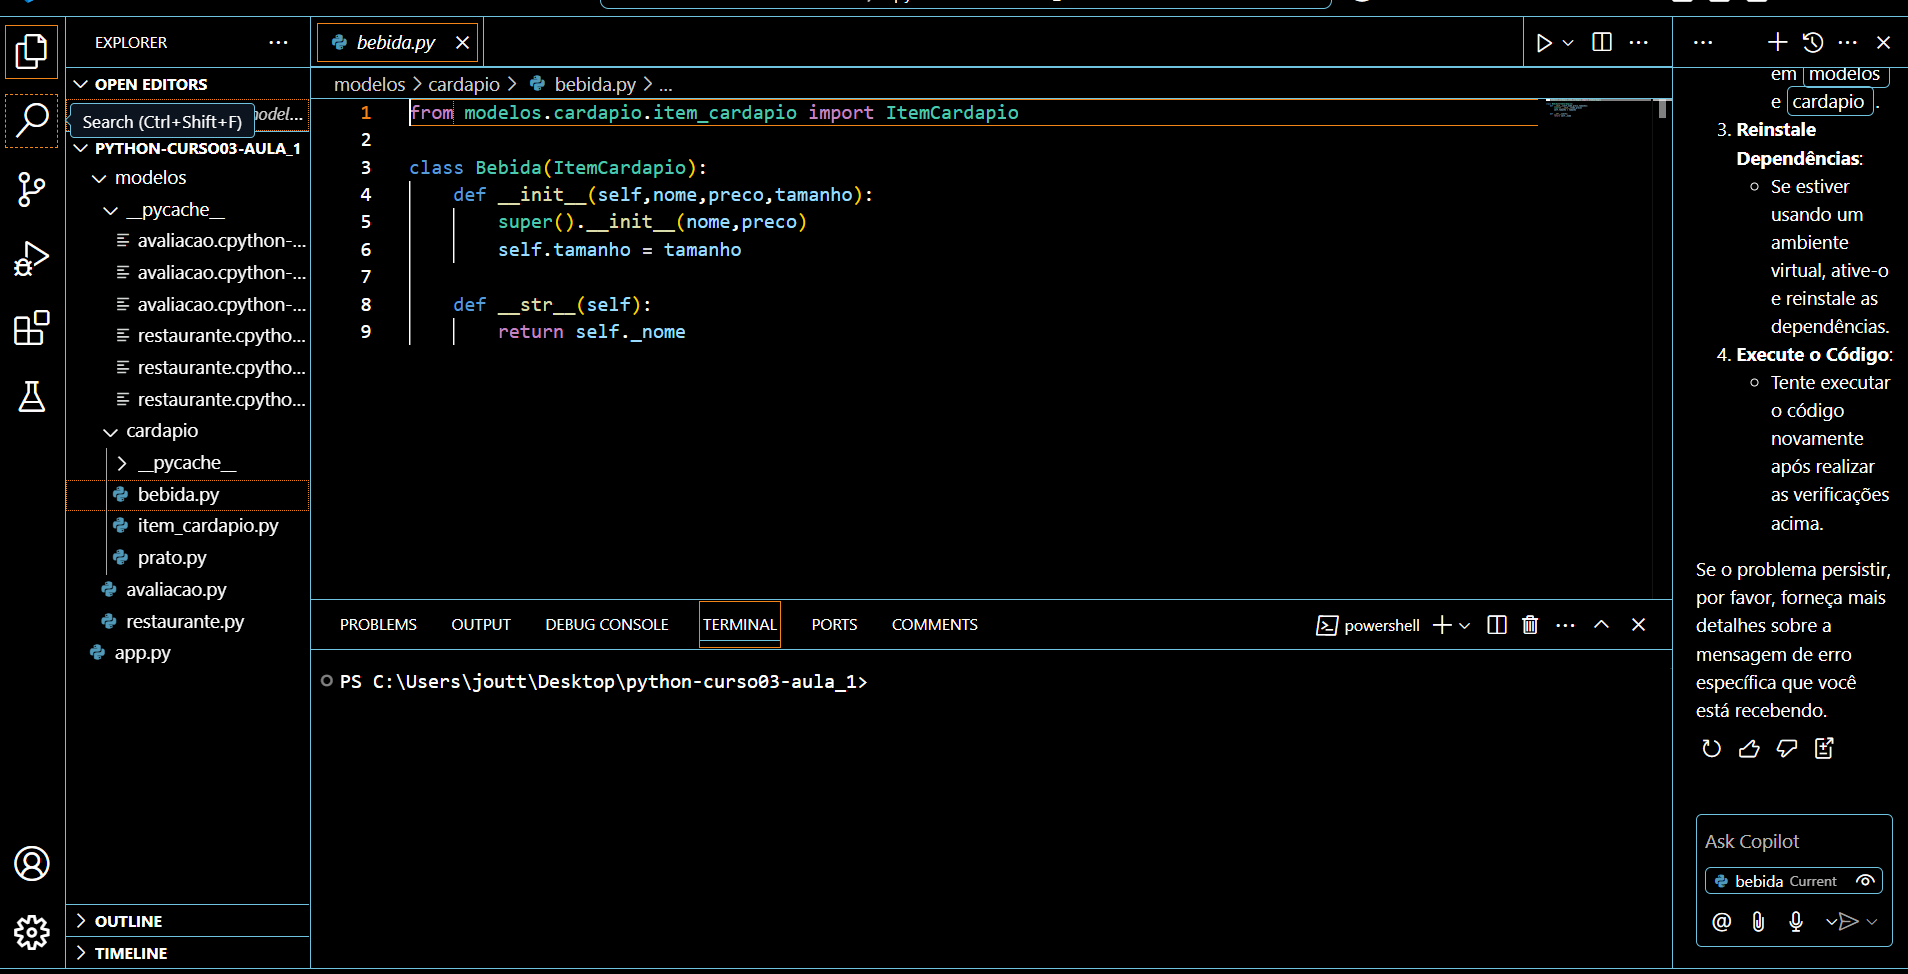Screen dimensions: 1908x974
Task: Maximize the panel size chevron
Action: [1601, 625]
